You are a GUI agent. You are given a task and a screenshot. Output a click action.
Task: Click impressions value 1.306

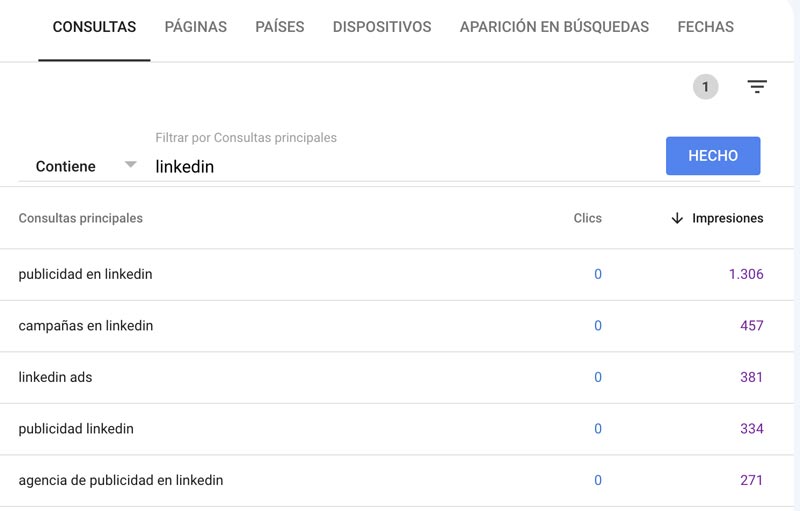click(x=746, y=274)
